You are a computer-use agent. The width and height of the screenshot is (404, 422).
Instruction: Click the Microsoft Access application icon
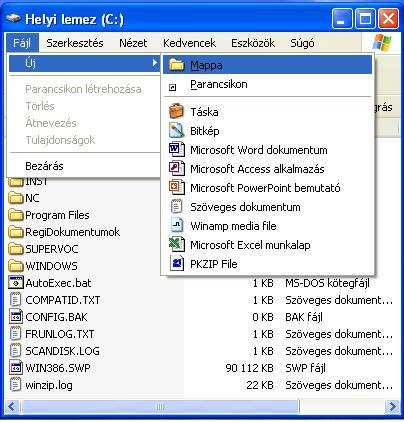tap(176, 168)
